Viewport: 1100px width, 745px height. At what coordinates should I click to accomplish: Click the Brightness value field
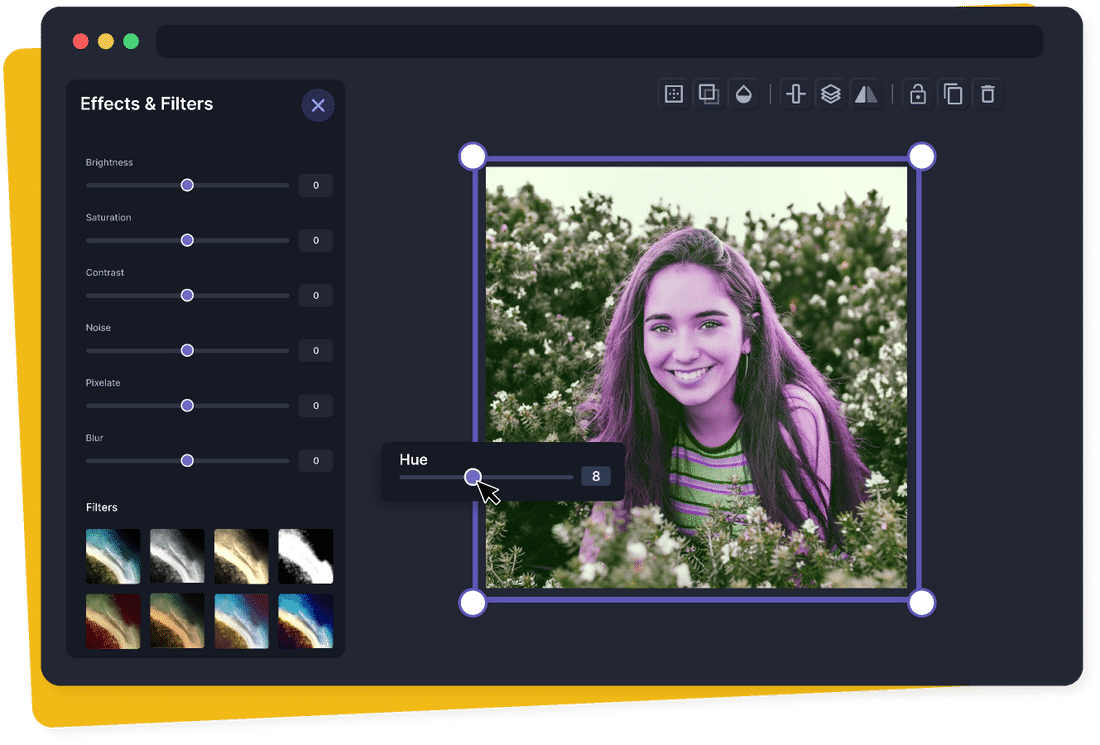[316, 185]
